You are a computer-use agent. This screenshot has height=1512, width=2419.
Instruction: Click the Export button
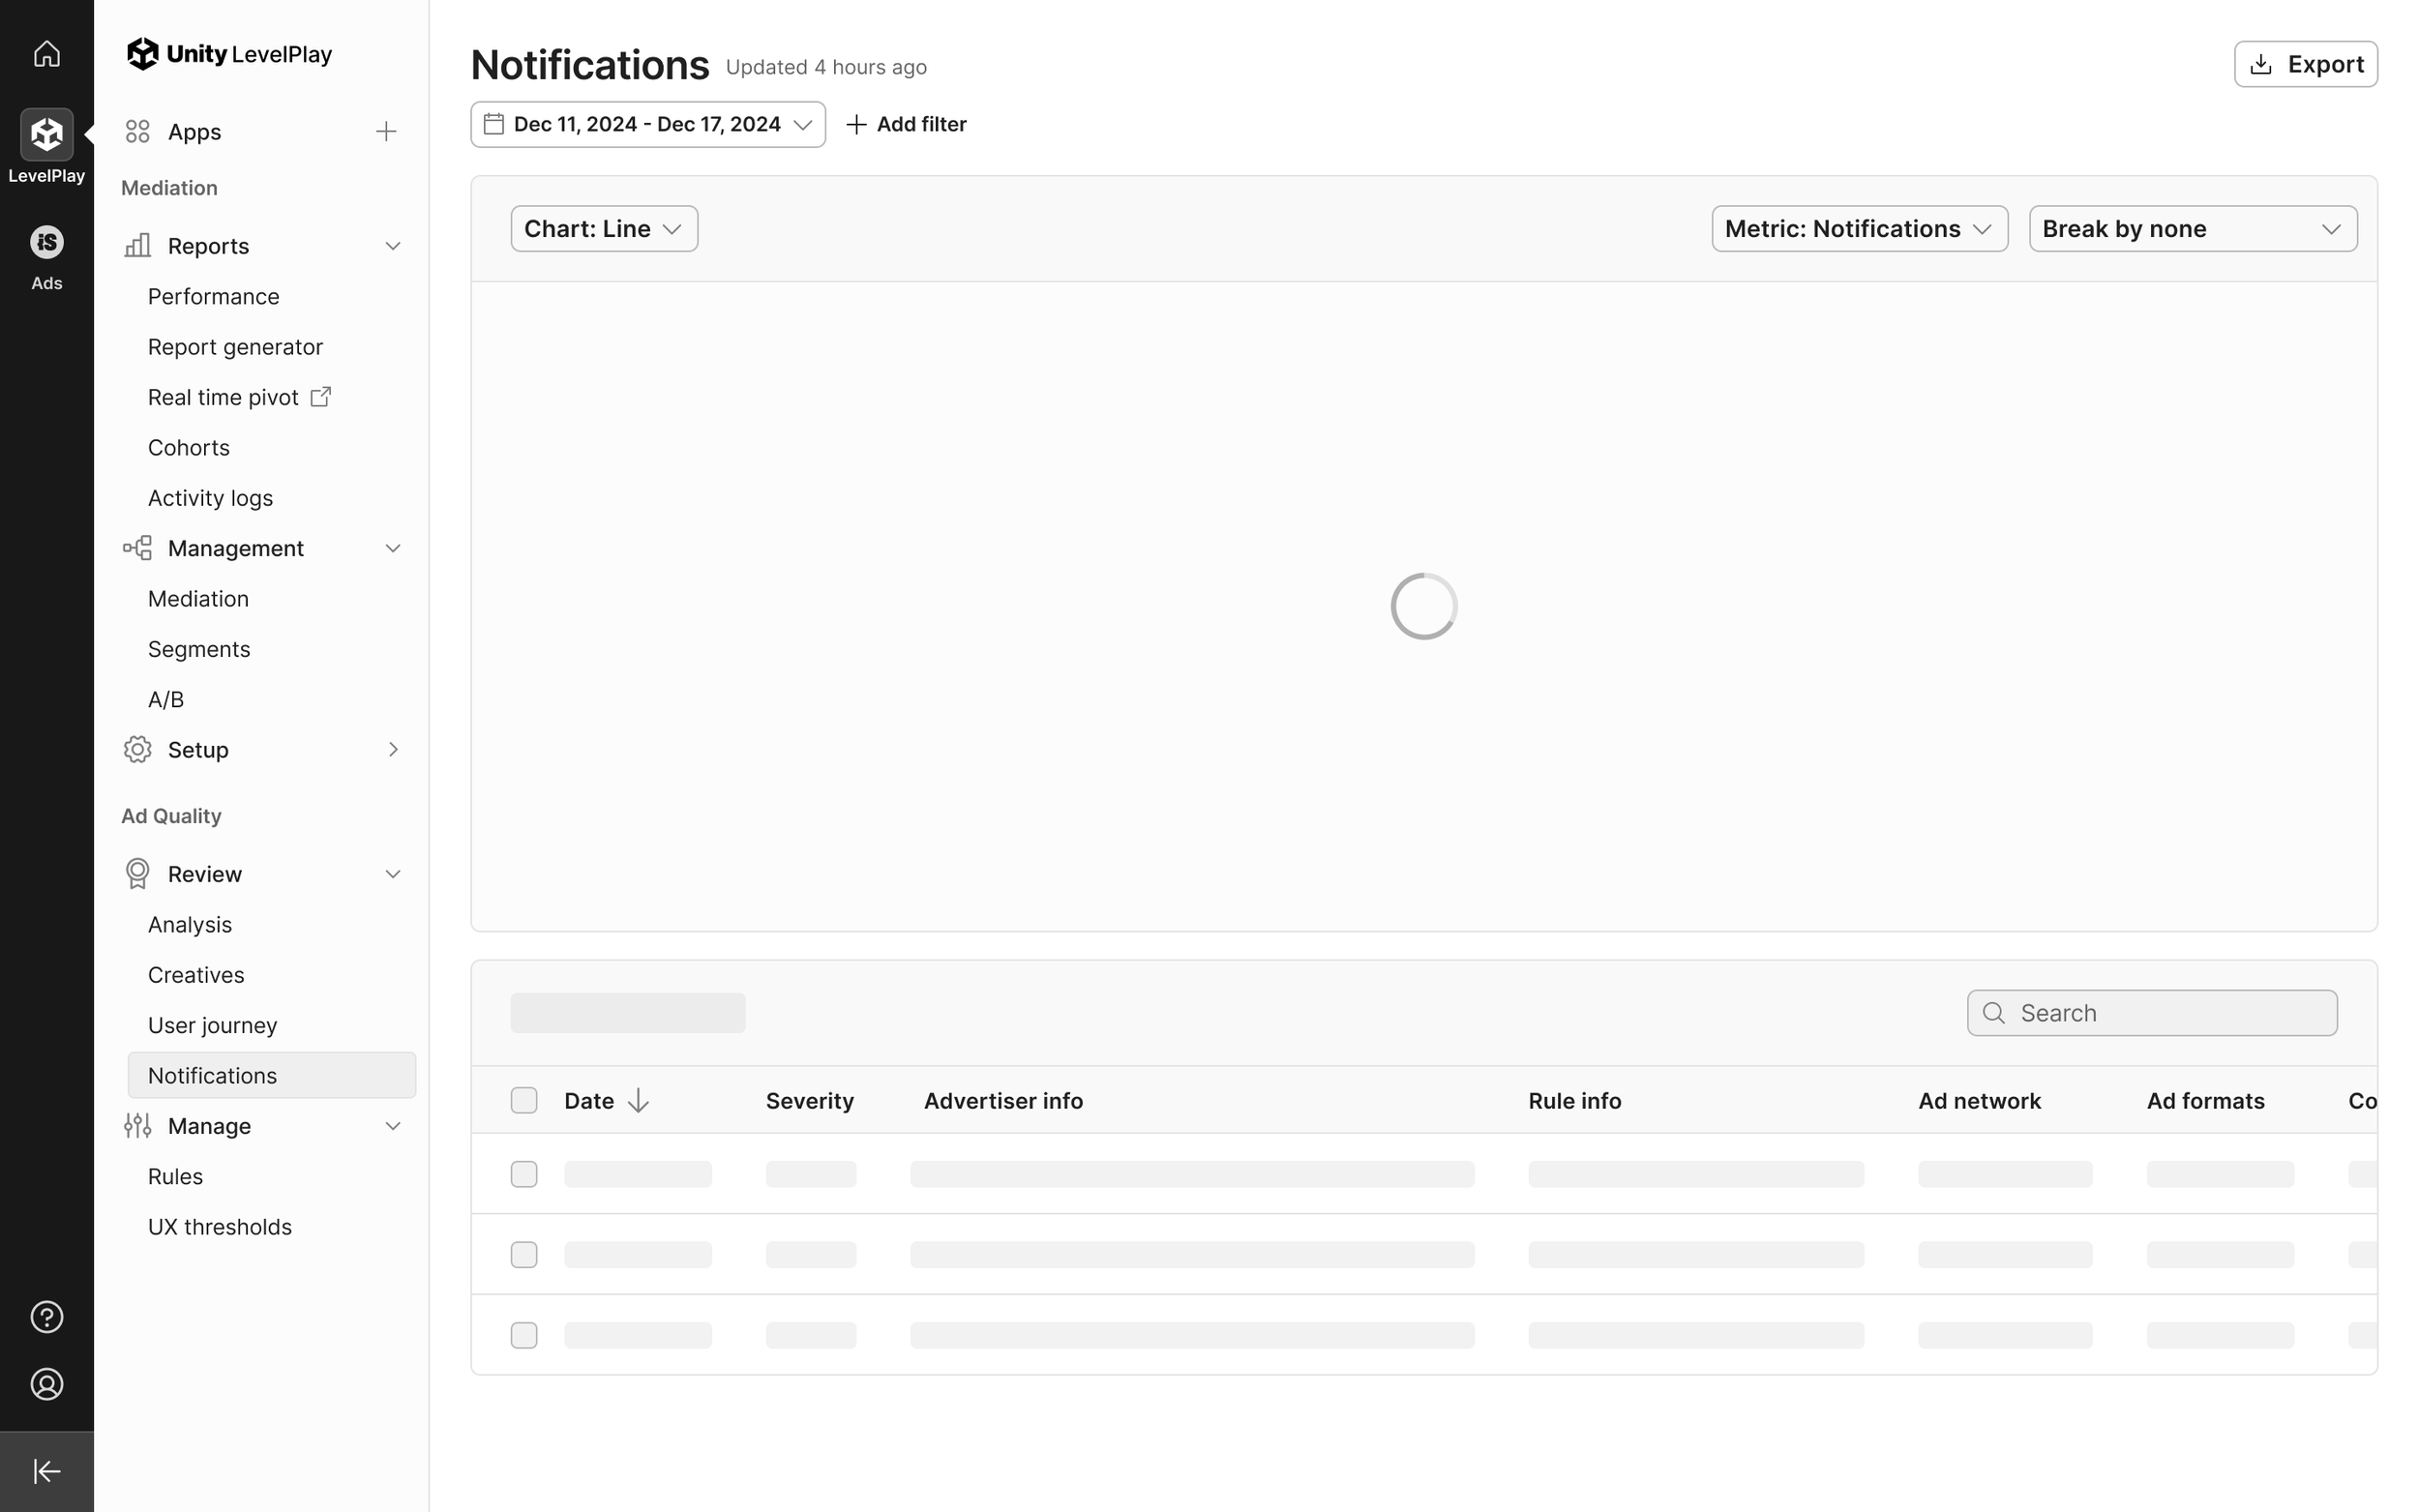[2305, 64]
